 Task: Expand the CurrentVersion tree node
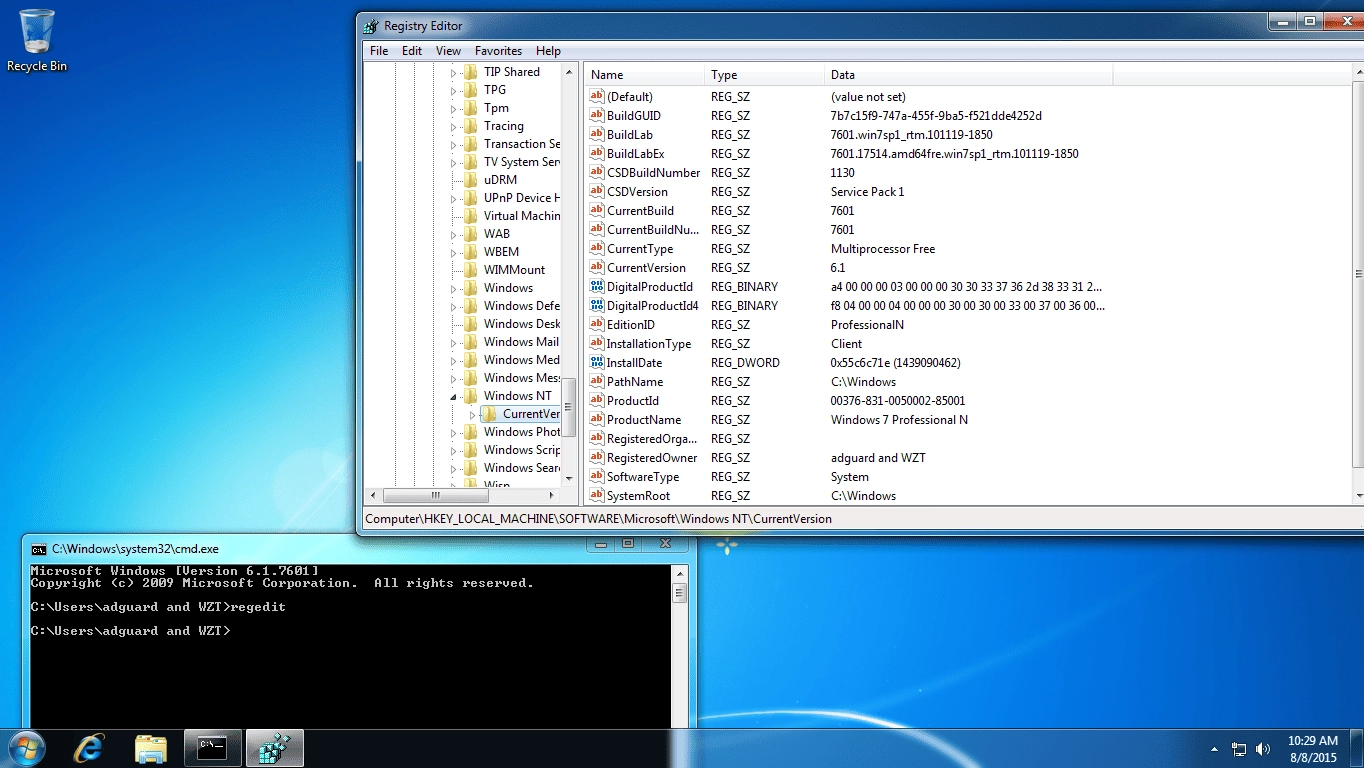click(472, 415)
